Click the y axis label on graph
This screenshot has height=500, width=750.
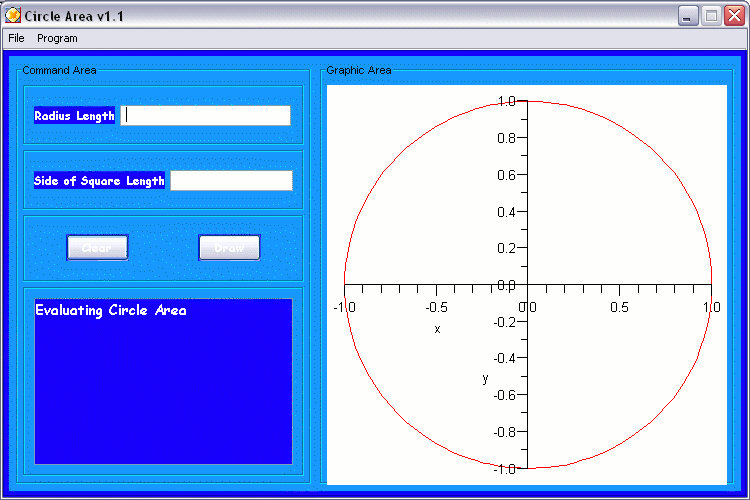tap(485, 378)
